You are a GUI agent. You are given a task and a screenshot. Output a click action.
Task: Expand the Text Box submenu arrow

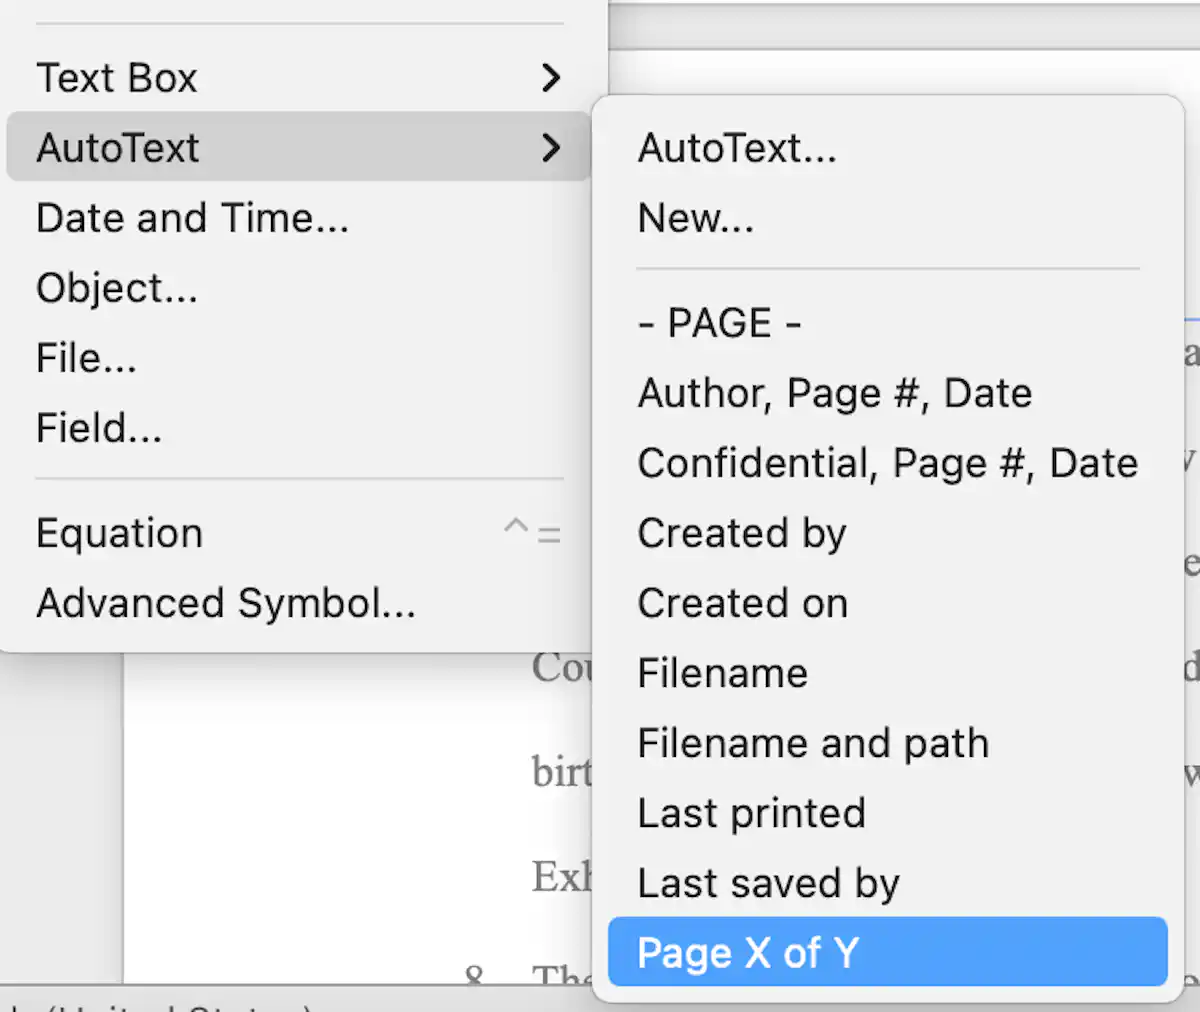[551, 78]
